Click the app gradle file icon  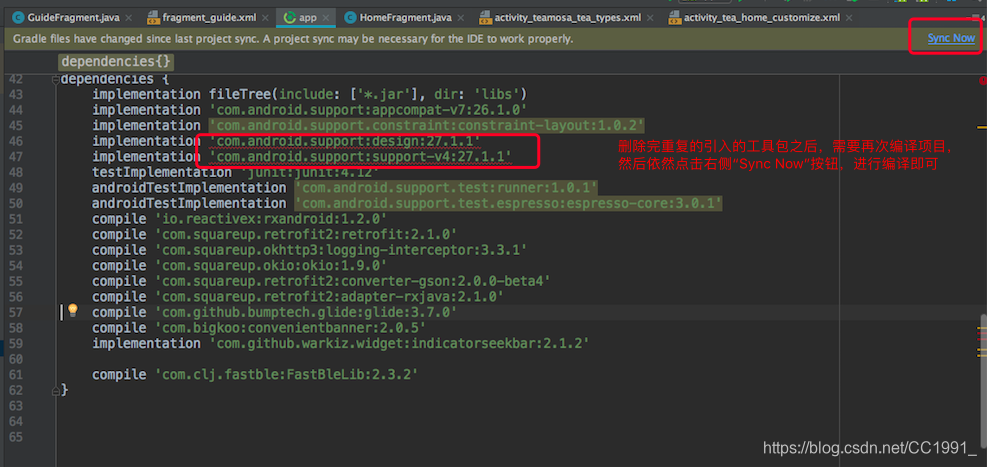pos(290,18)
